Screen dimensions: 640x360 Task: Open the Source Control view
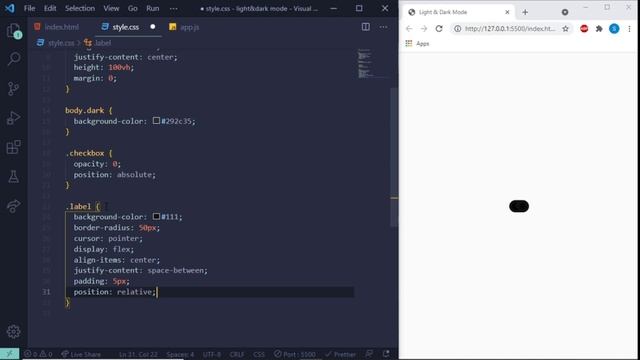pos(13,88)
